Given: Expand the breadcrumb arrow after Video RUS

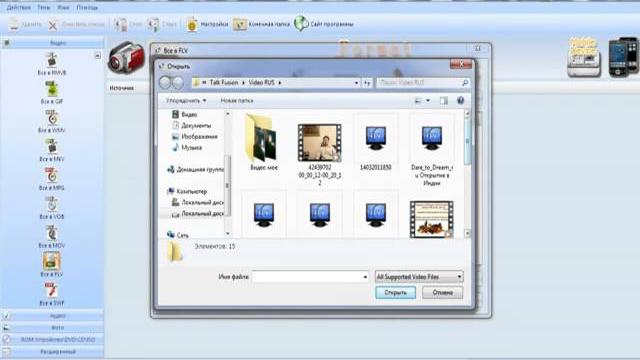Looking at the screenshot, I should (280, 83).
